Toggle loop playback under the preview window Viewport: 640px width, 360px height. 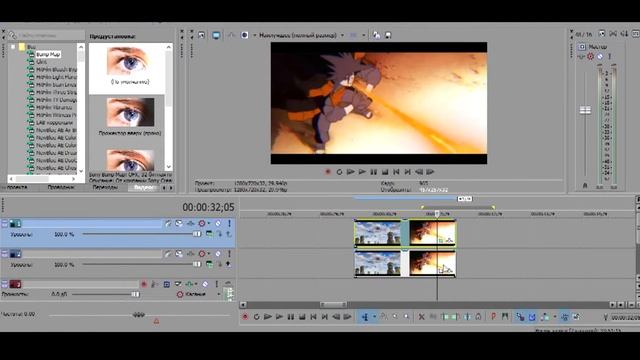[x=339, y=172]
